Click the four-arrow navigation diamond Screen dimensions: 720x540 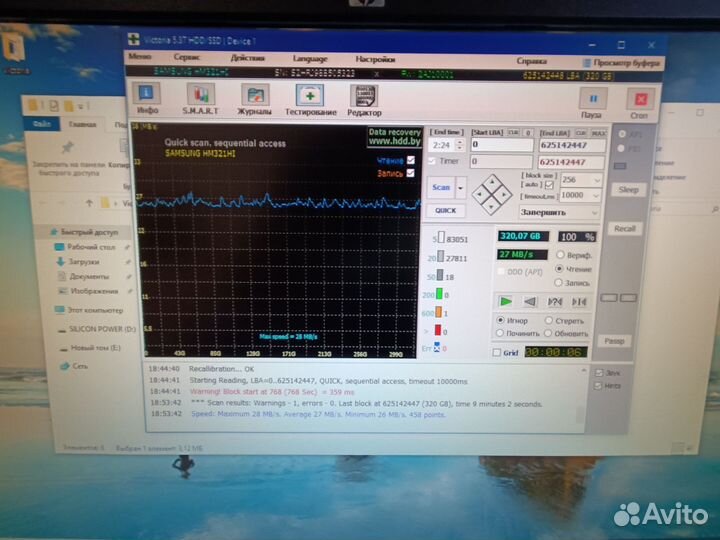pyautogui.click(x=492, y=194)
